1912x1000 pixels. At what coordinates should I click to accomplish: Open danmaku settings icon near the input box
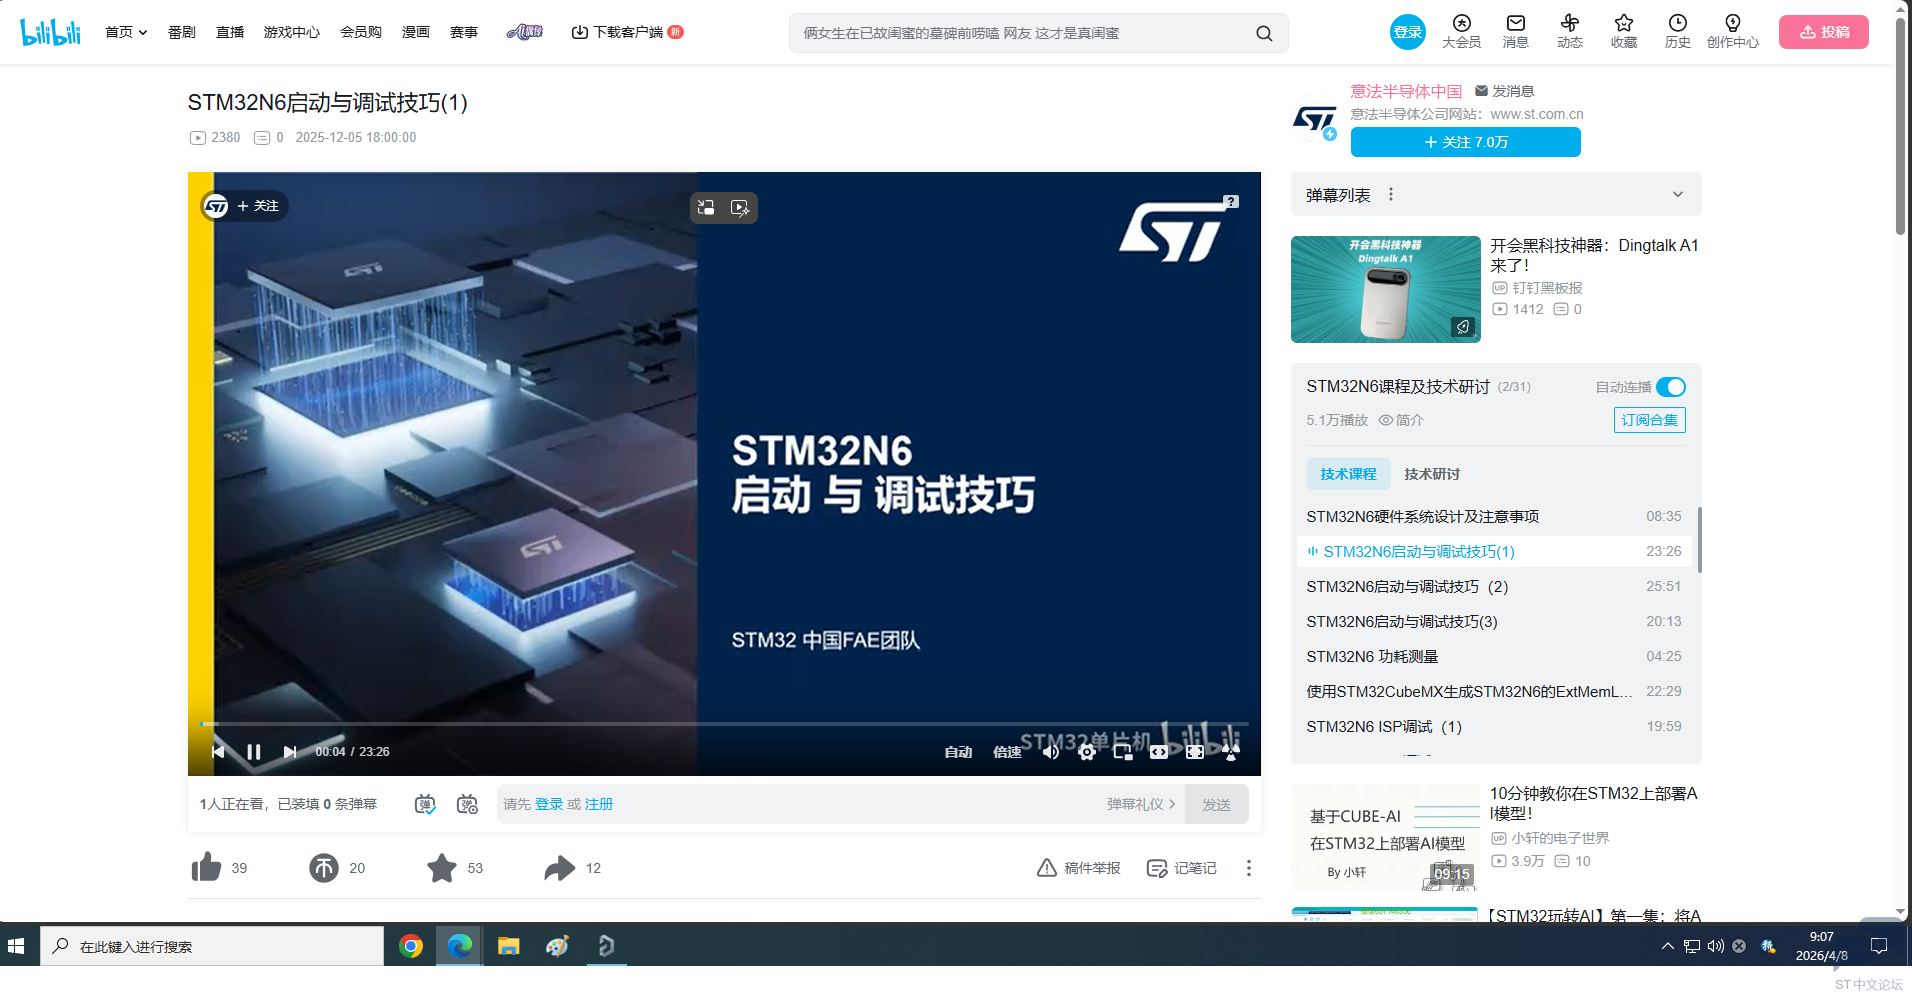466,803
